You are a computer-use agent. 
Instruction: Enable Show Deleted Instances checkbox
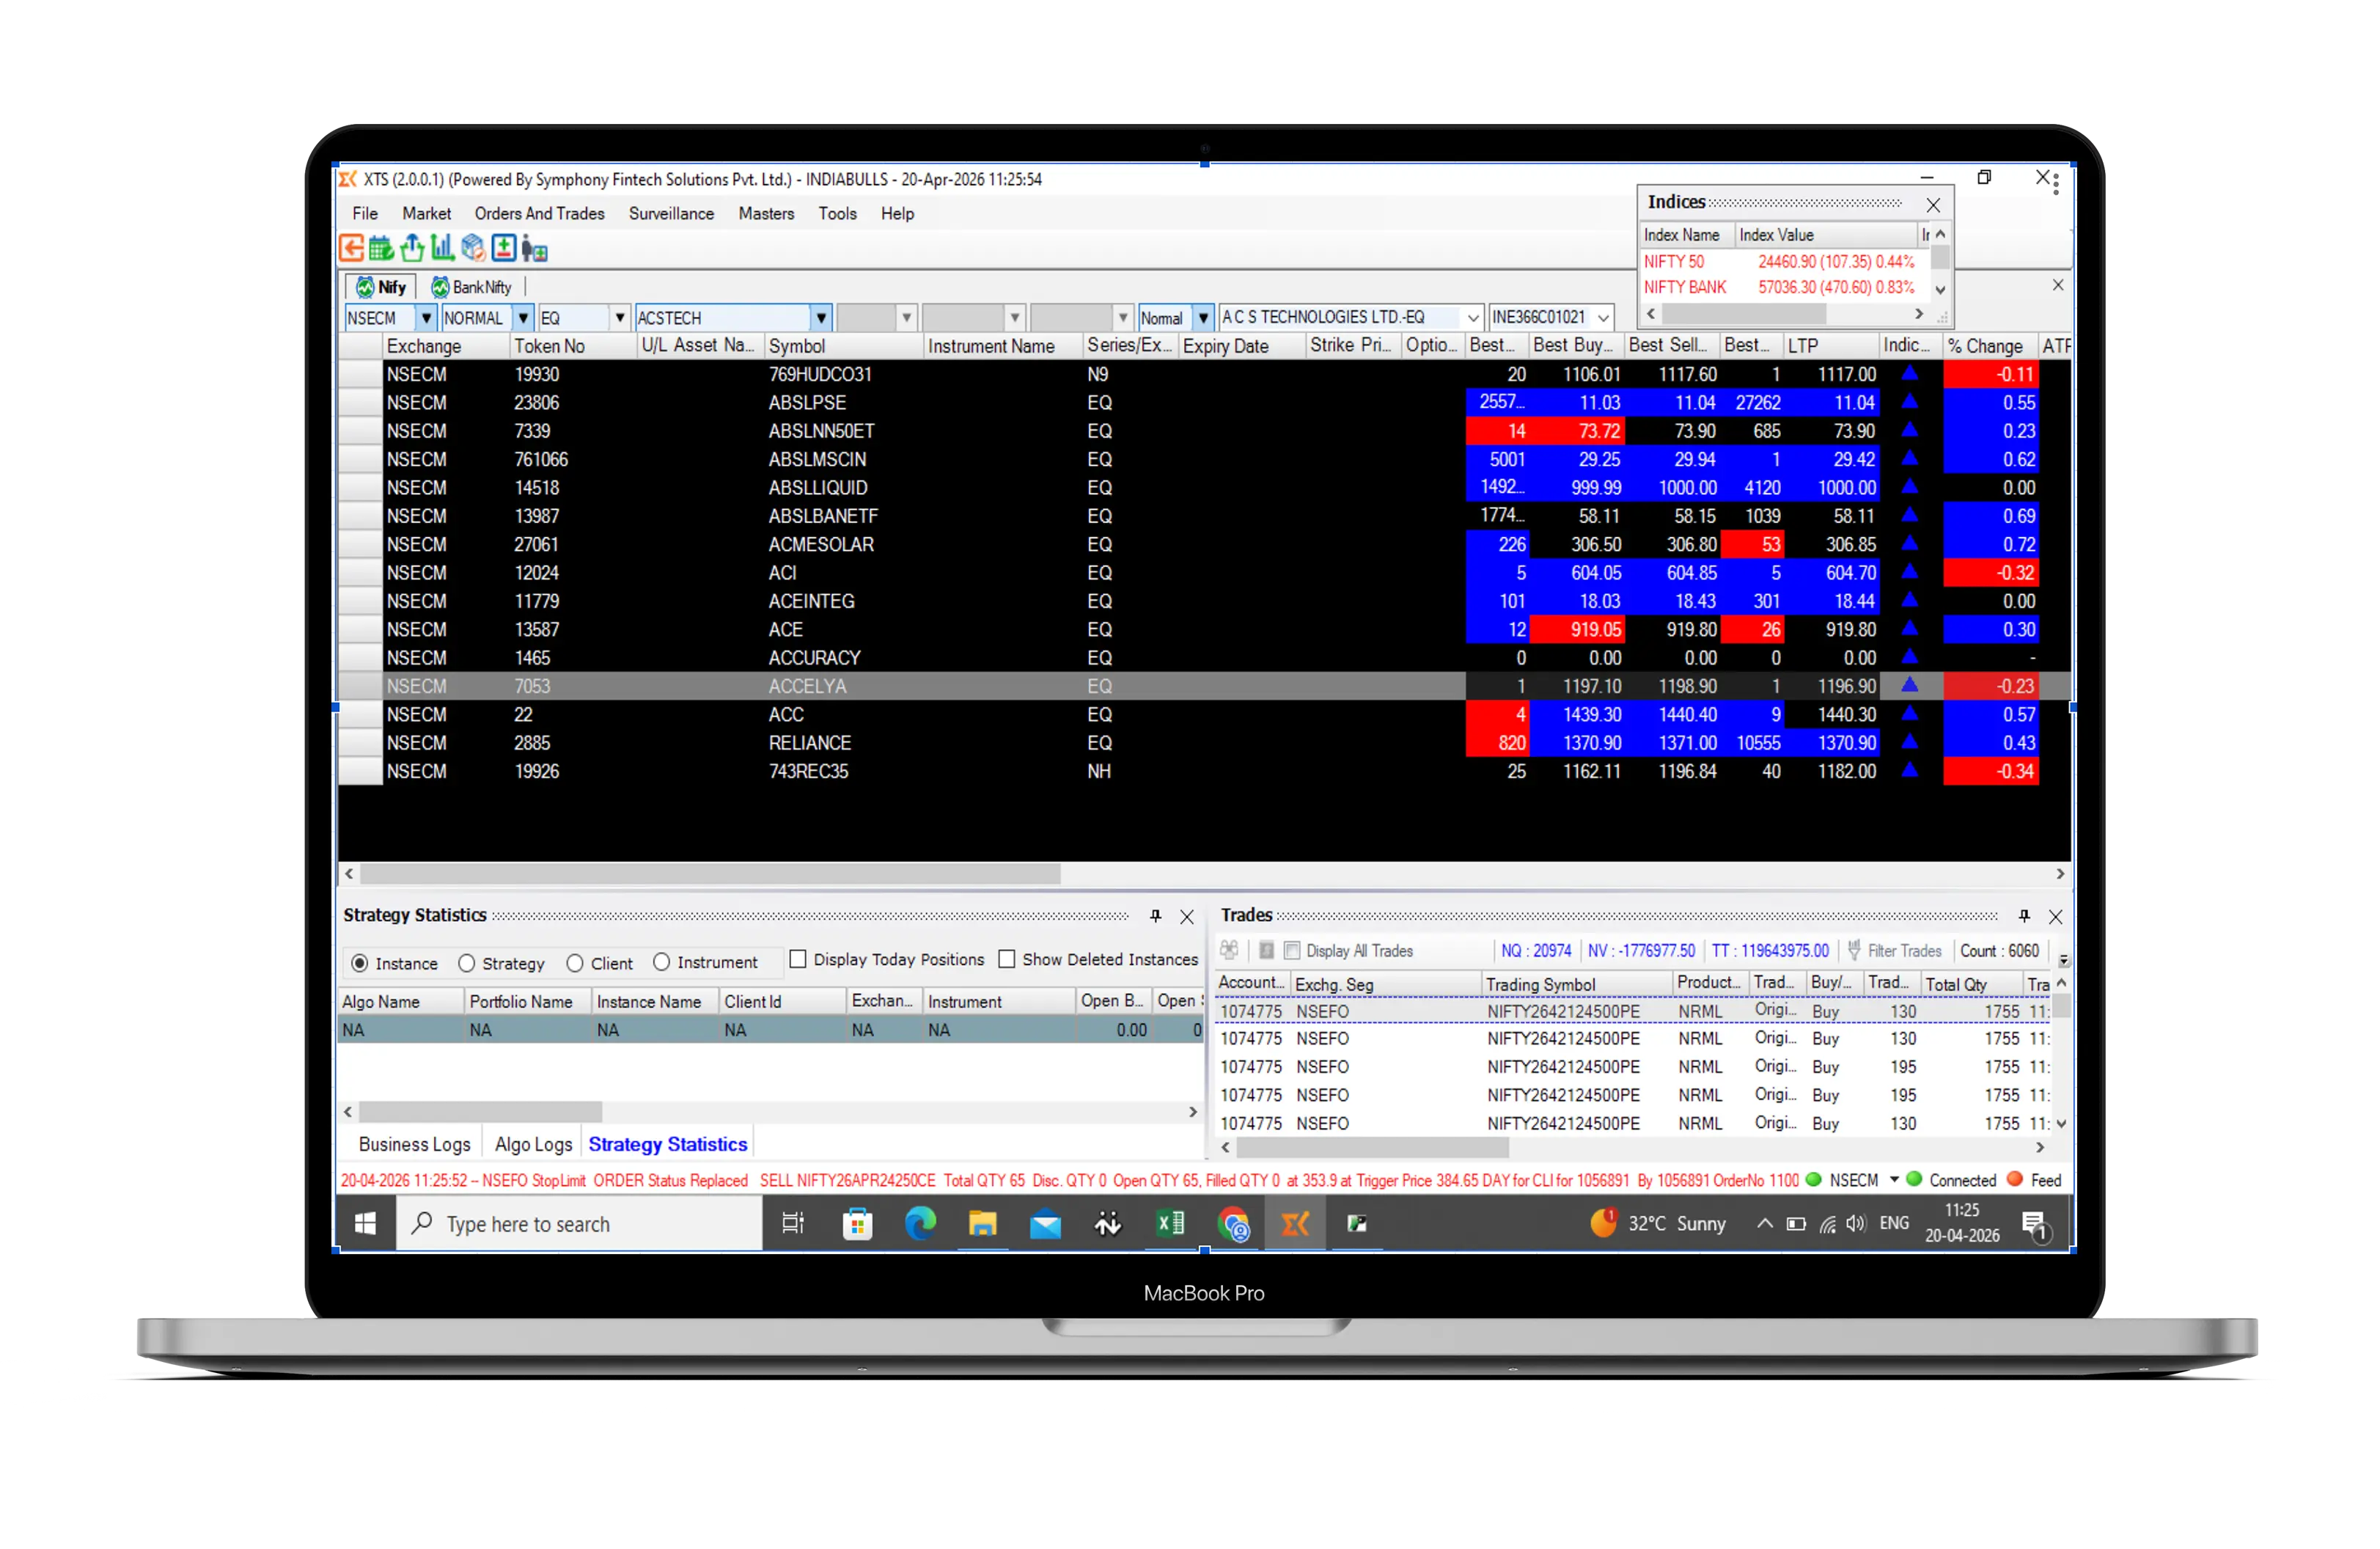click(1007, 959)
